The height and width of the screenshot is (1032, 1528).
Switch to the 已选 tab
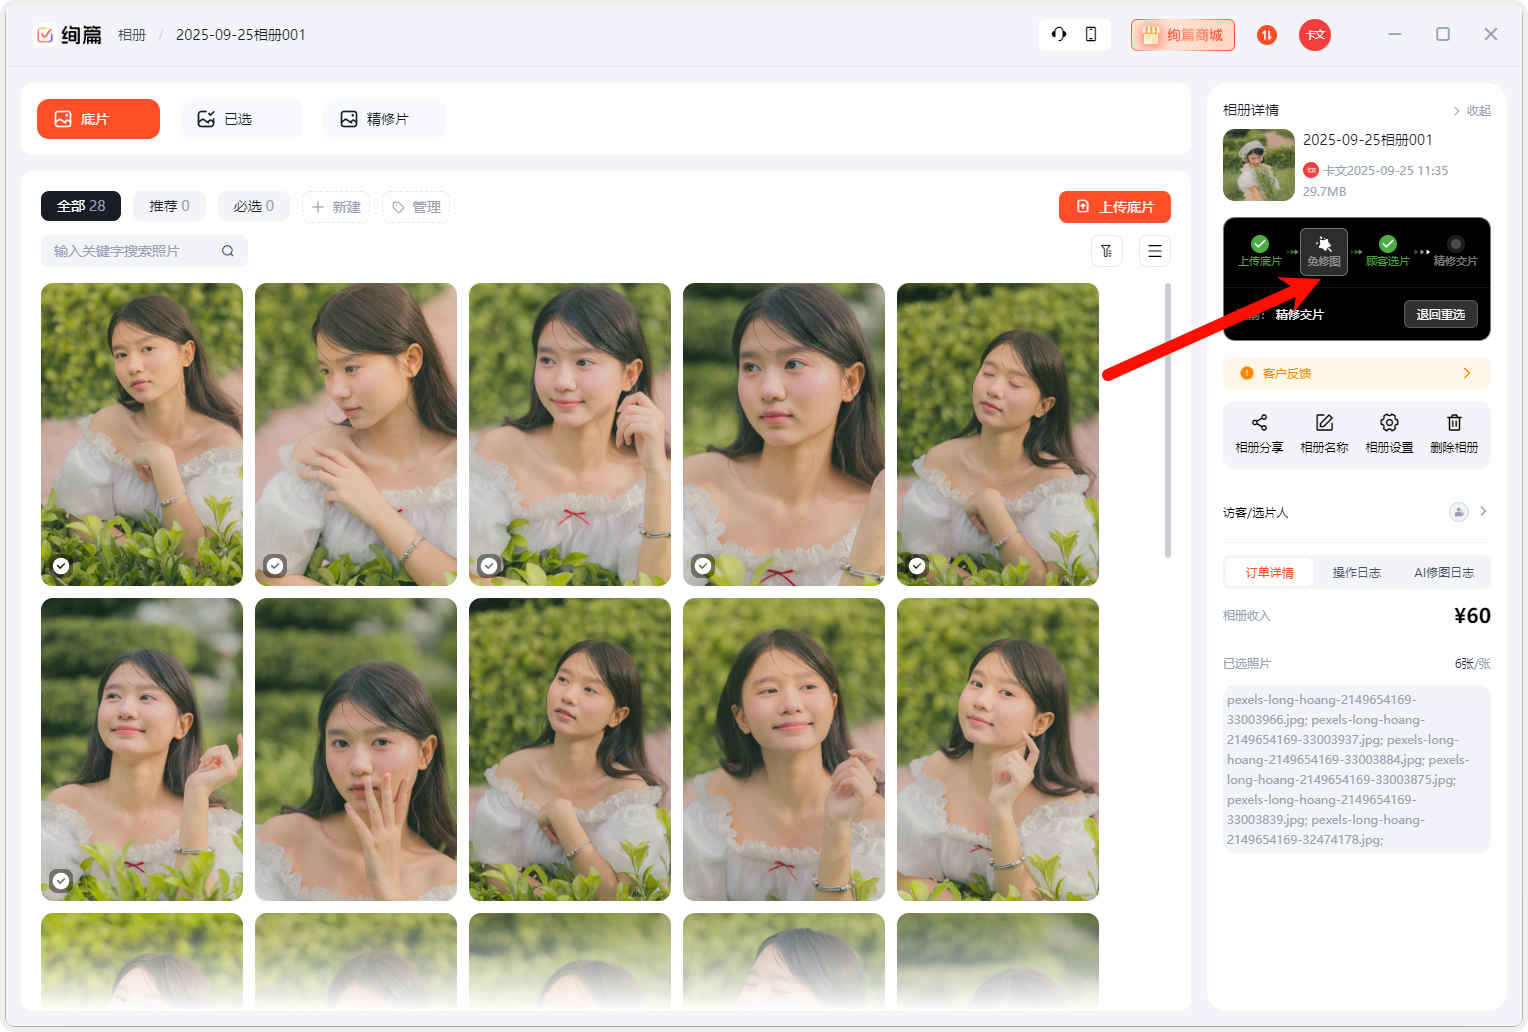241,119
